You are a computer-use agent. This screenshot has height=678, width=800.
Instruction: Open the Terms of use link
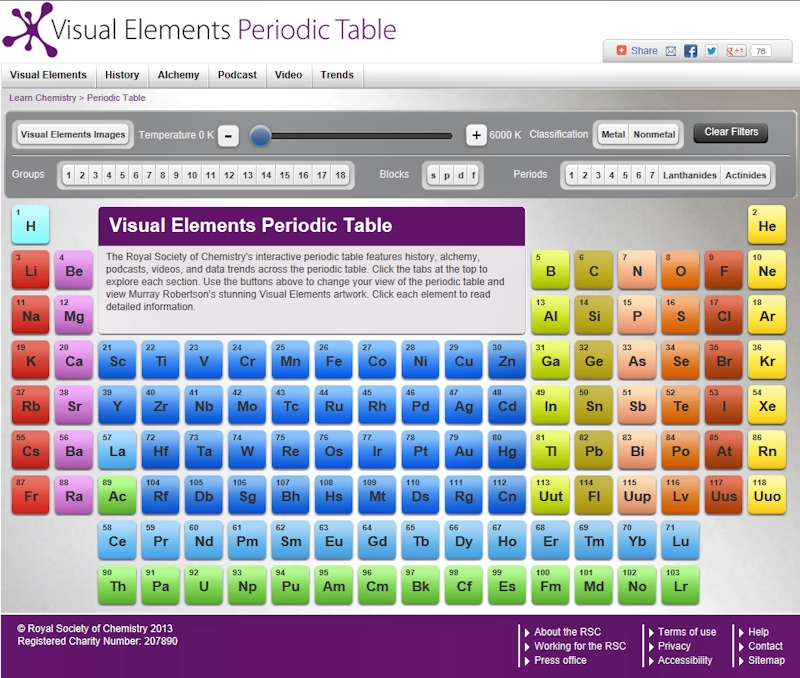pos(687,632)
